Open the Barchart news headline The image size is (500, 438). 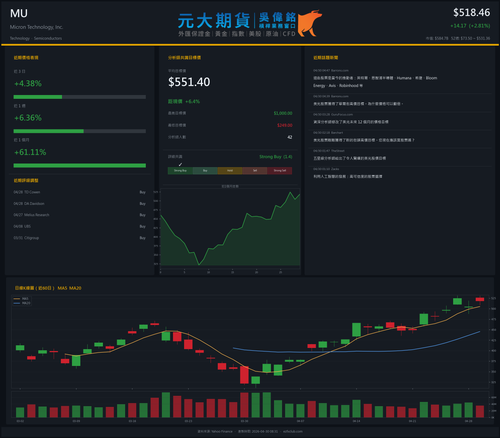(x=364, y=140)
